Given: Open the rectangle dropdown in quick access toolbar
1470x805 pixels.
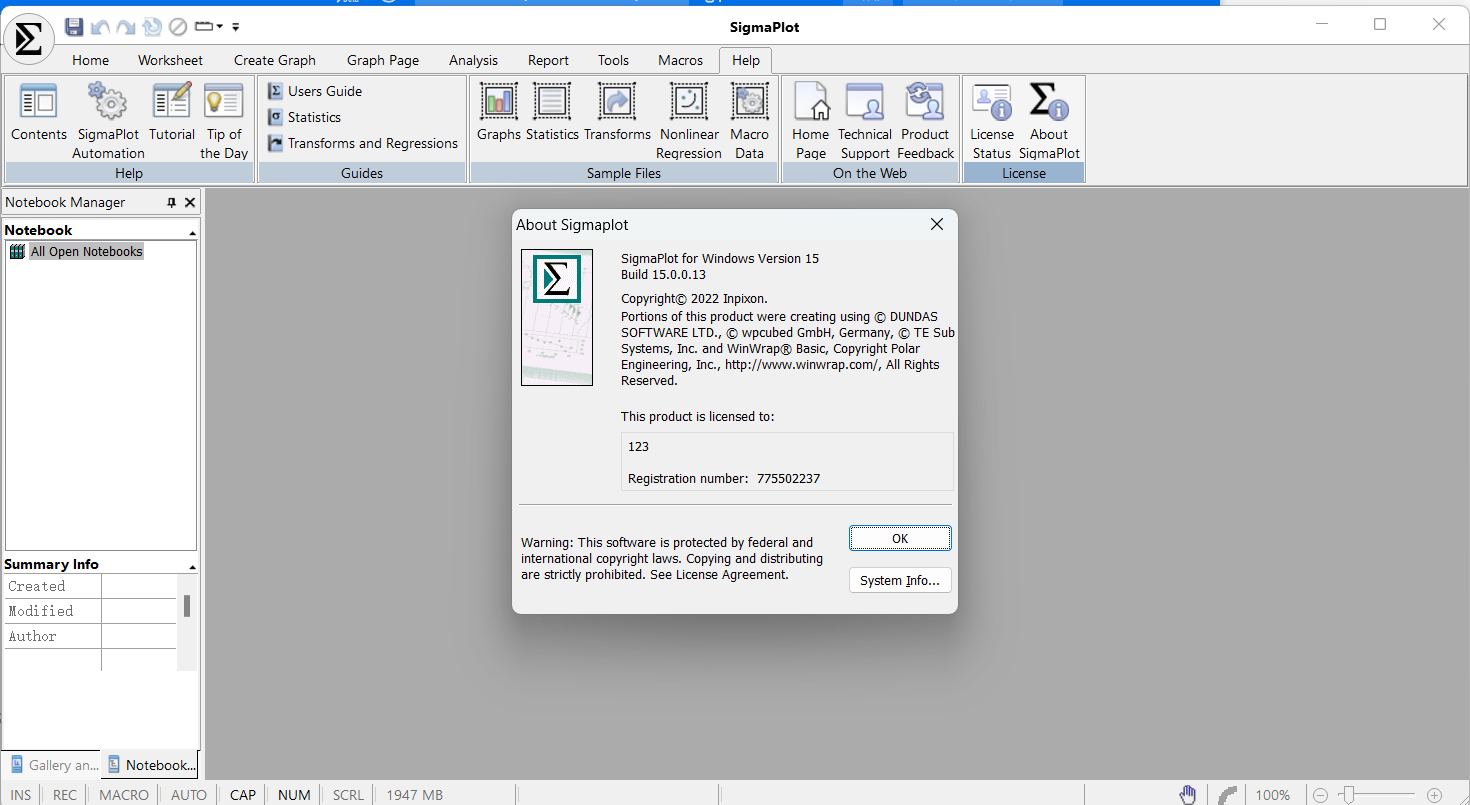Looking at the screenshot, I should (209, 27).
